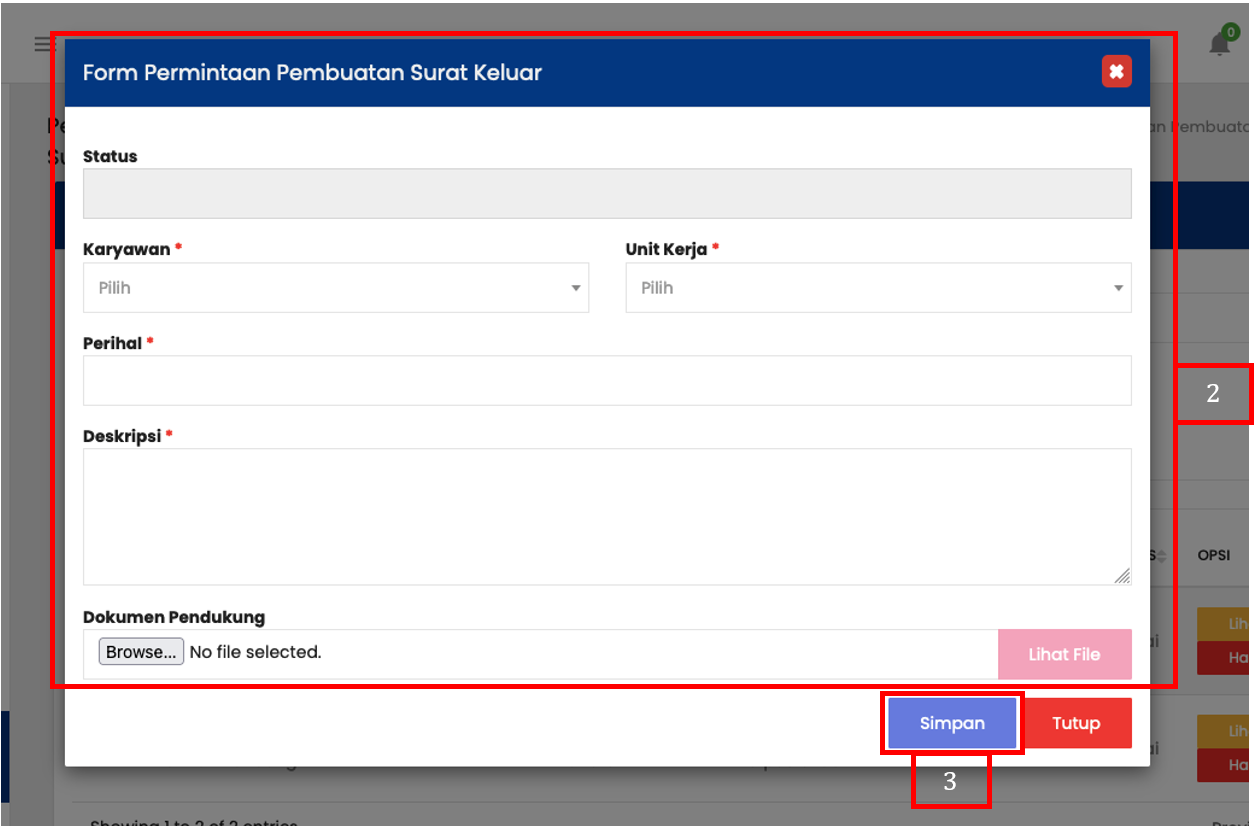Click the notification bell icon
Screen dimensions: 1257x826
pos(1220,44)
